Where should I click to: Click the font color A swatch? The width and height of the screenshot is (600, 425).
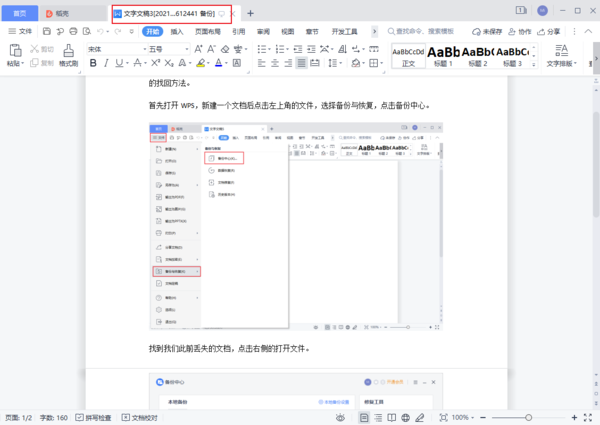(x=218, y=63)
